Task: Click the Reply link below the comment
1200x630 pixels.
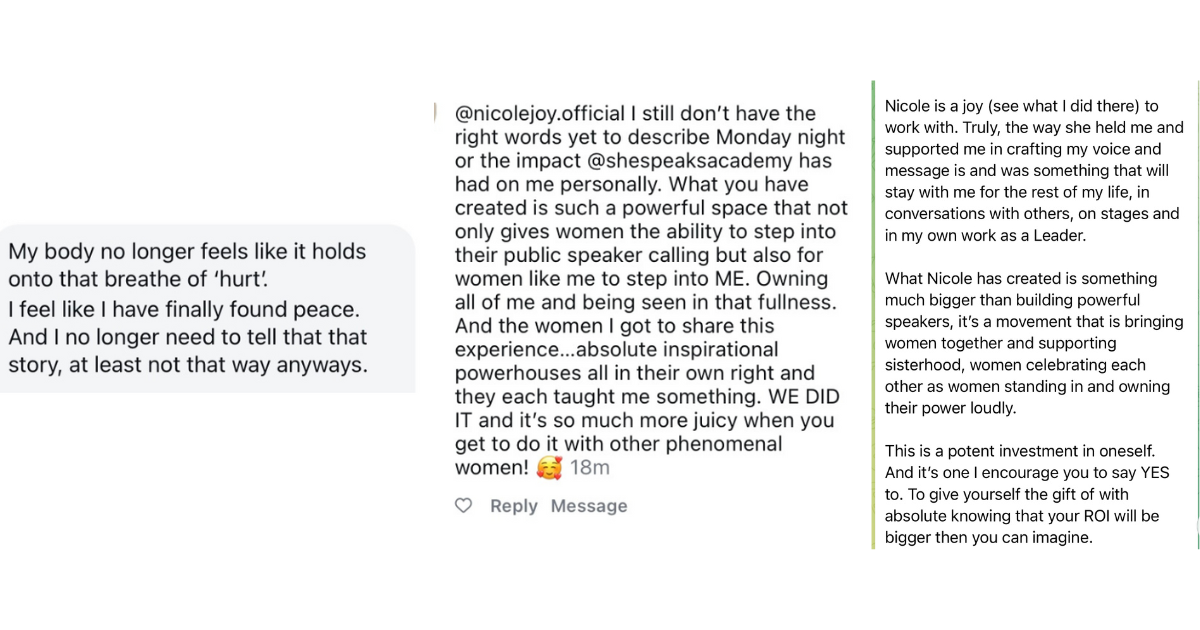Action: [514, 506]
